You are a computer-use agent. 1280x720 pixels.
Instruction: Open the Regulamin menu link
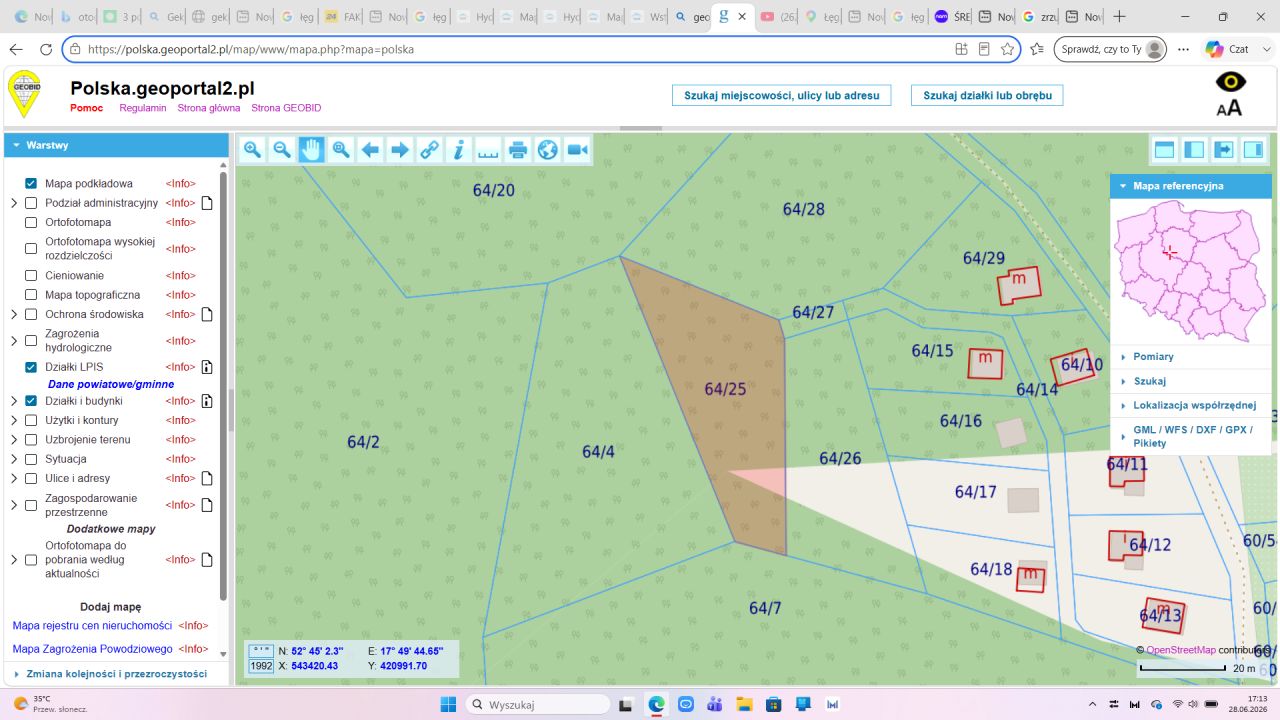coord(143,108)
